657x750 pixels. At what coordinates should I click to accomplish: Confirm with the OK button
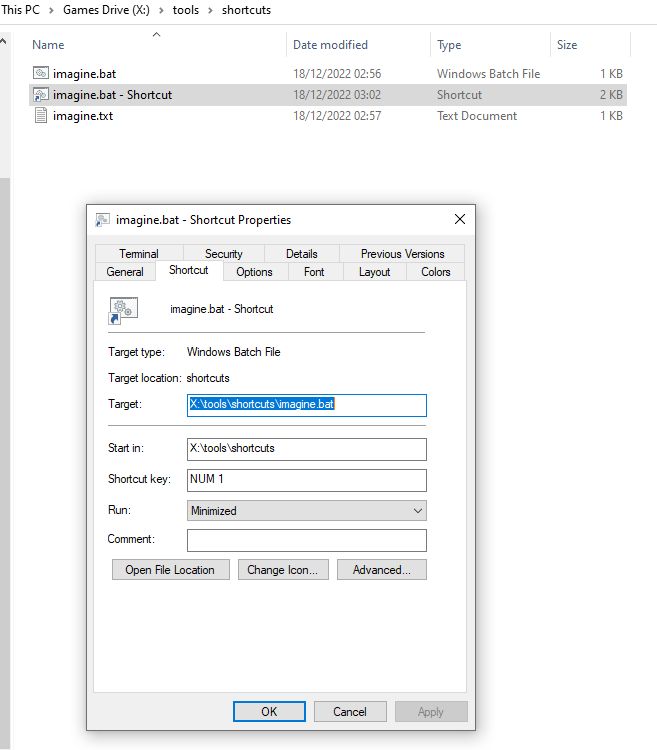(x=269, y=712)
